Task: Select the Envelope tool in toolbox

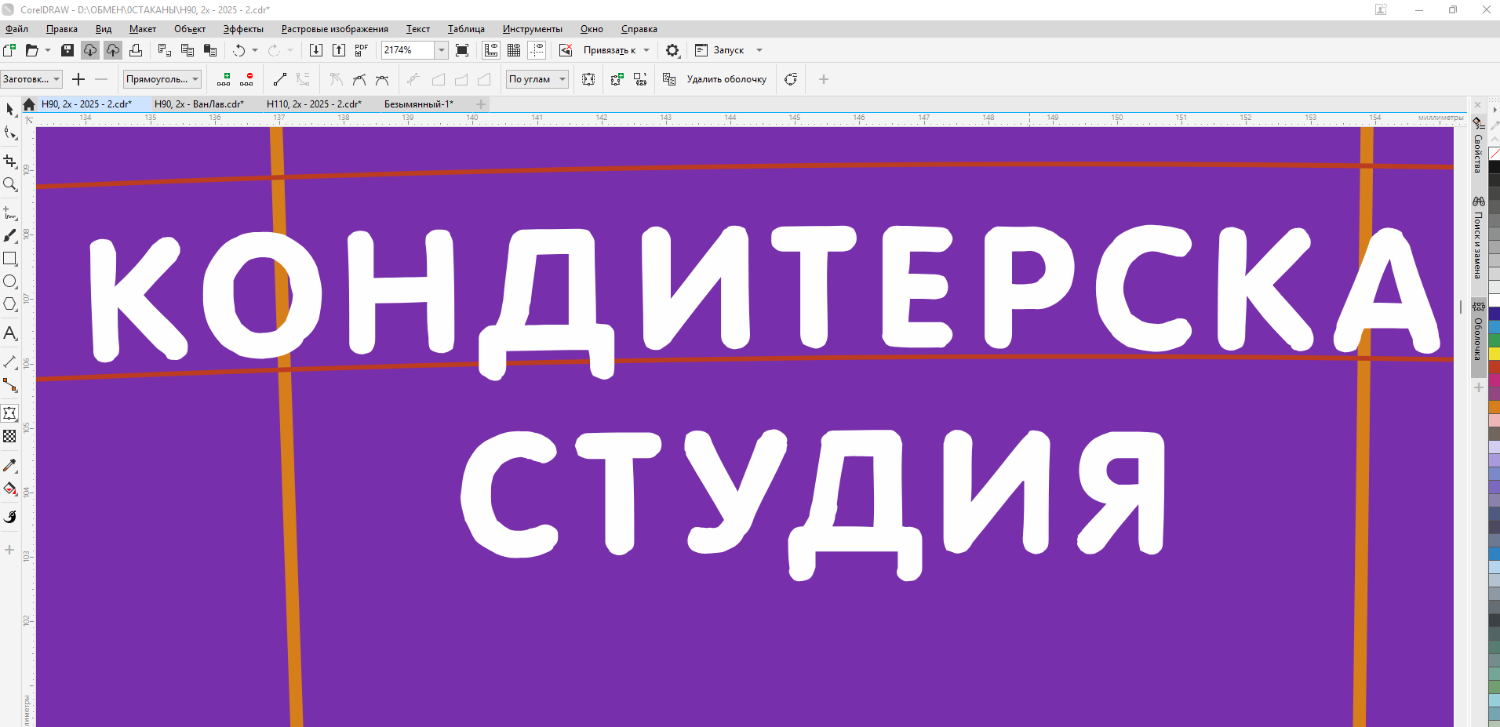Action: tap(10, 413)
